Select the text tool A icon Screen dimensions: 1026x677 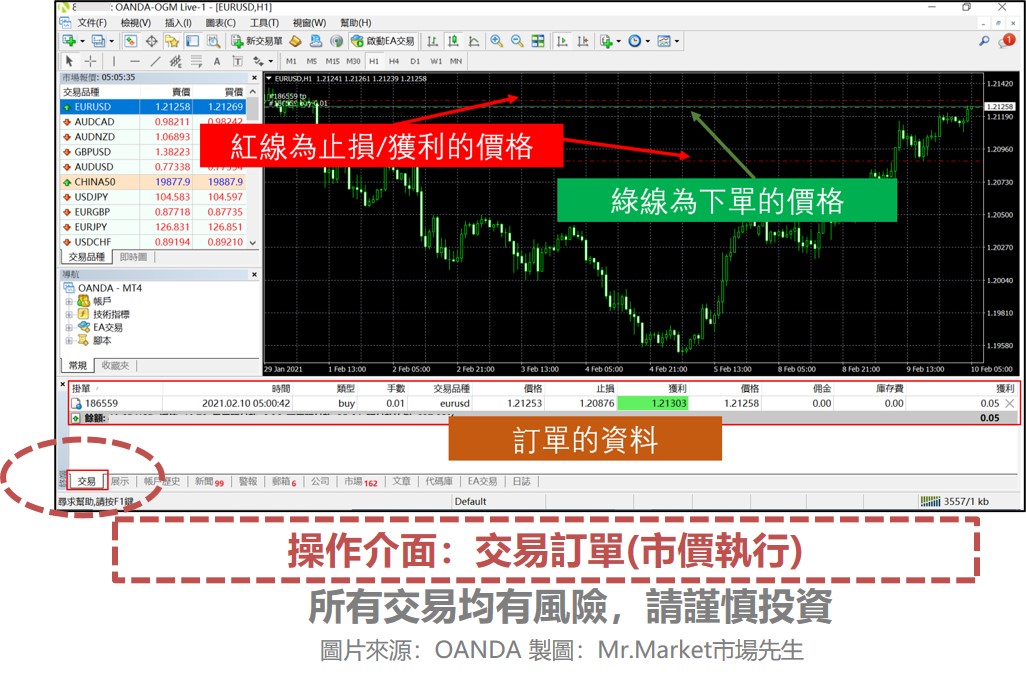coord(217,61)
